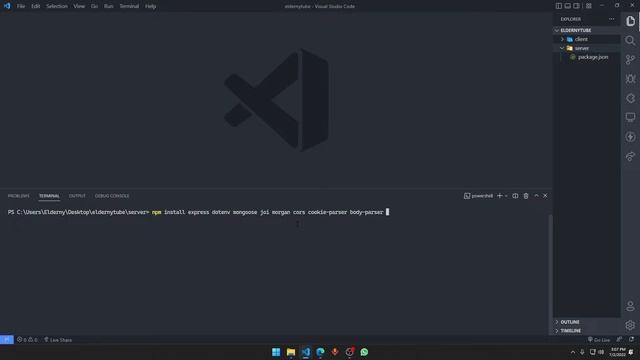Image resolution: width=640 pixels, height=360 pixels.
Task: Open the Remote Explorer monitor icon
Action: pos(630,117)
